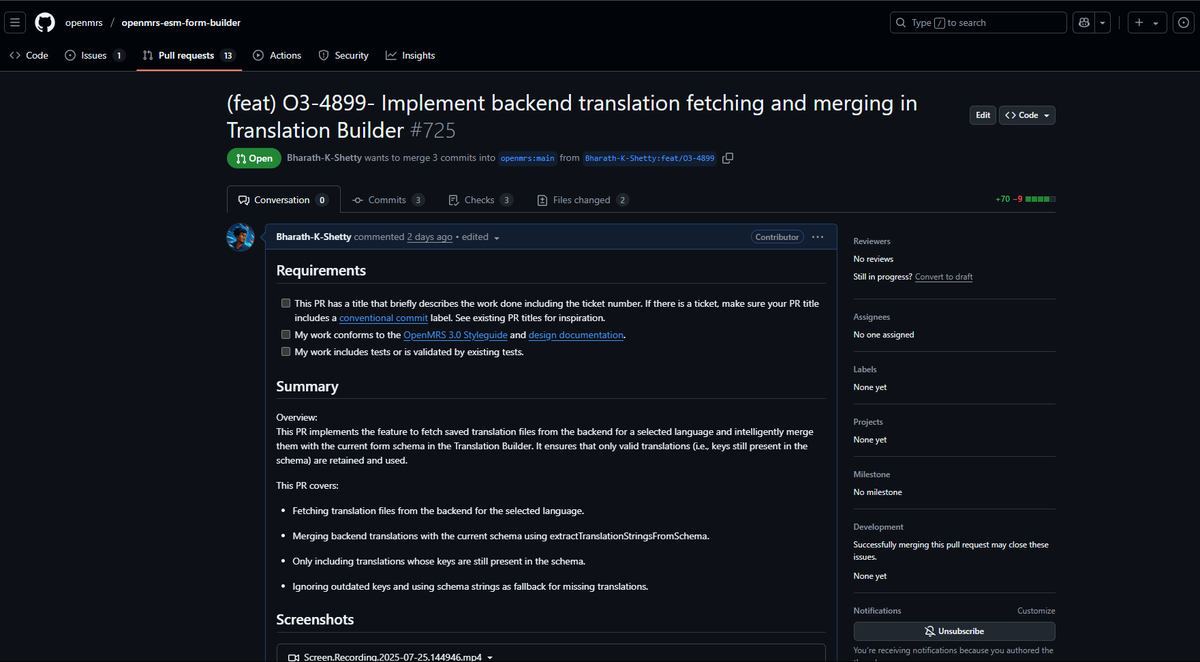Screen dimensions: 1200x662
Task: Open the design documentation link
Action: coord(576,335)
